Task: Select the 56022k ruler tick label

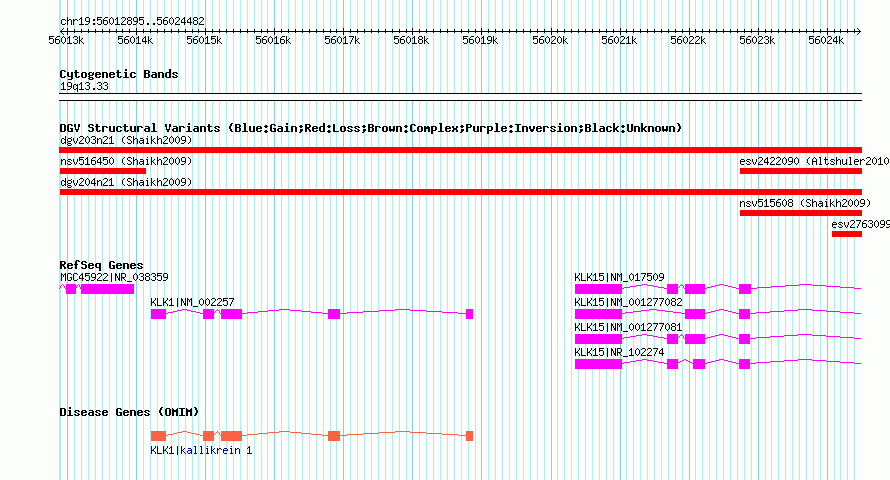Action: coord(688,40)
